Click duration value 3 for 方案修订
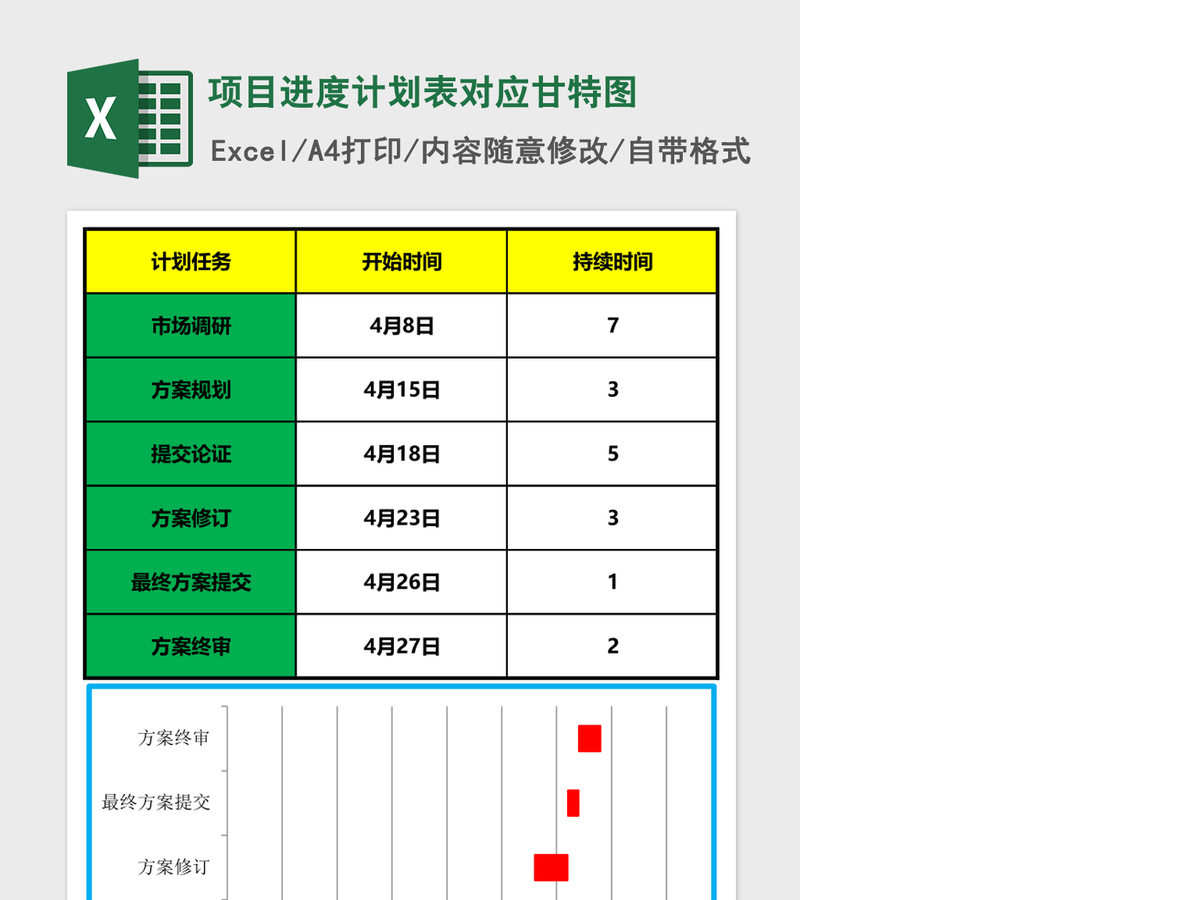 (x=612, y=518)
